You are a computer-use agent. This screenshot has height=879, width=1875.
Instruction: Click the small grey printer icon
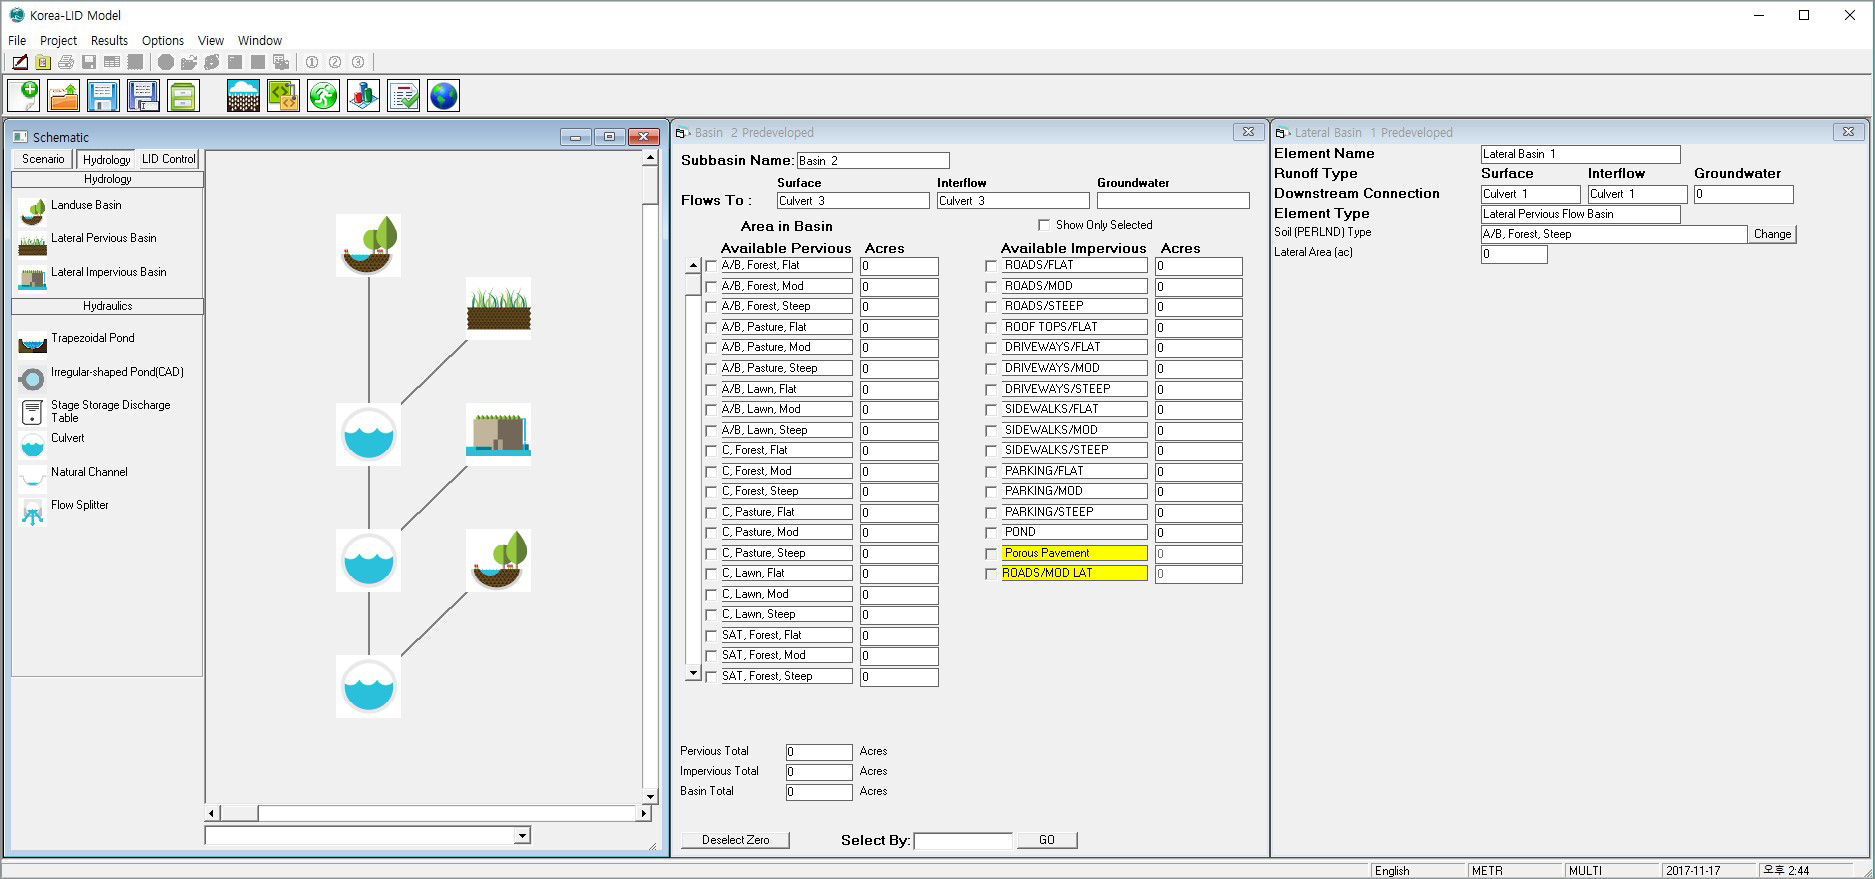click(x=66, y=62)
